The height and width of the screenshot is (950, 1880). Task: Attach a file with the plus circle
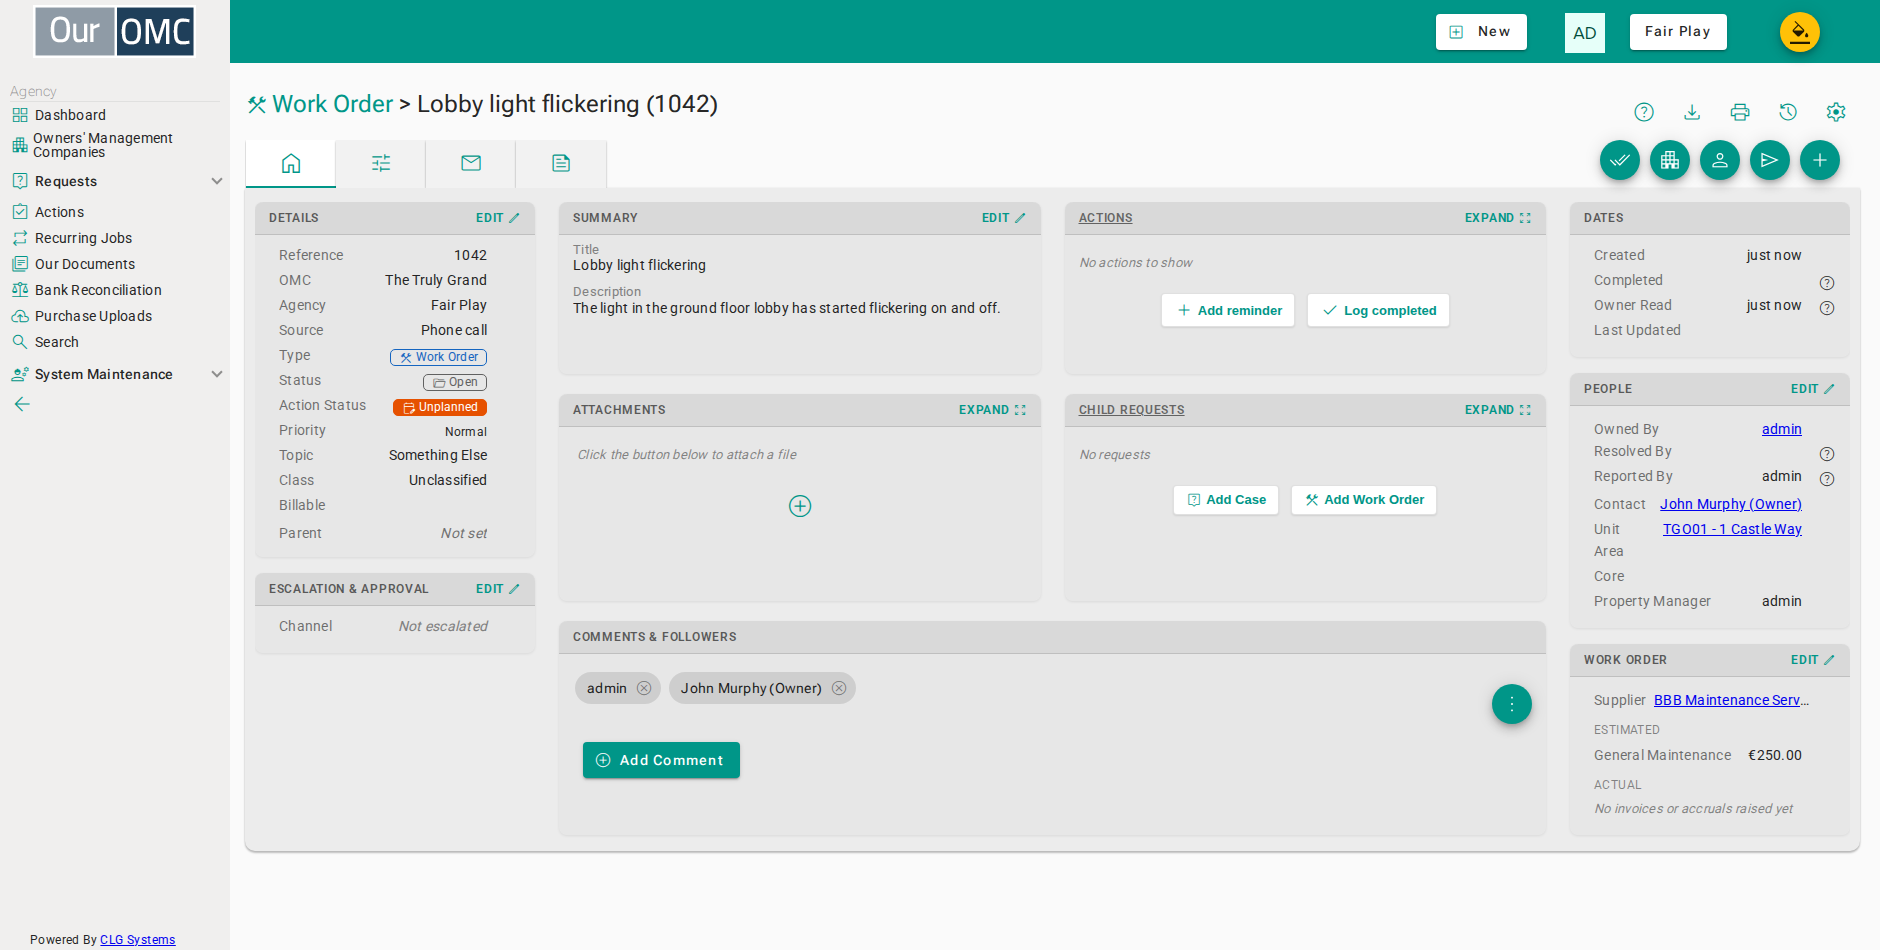pos(800,506)
